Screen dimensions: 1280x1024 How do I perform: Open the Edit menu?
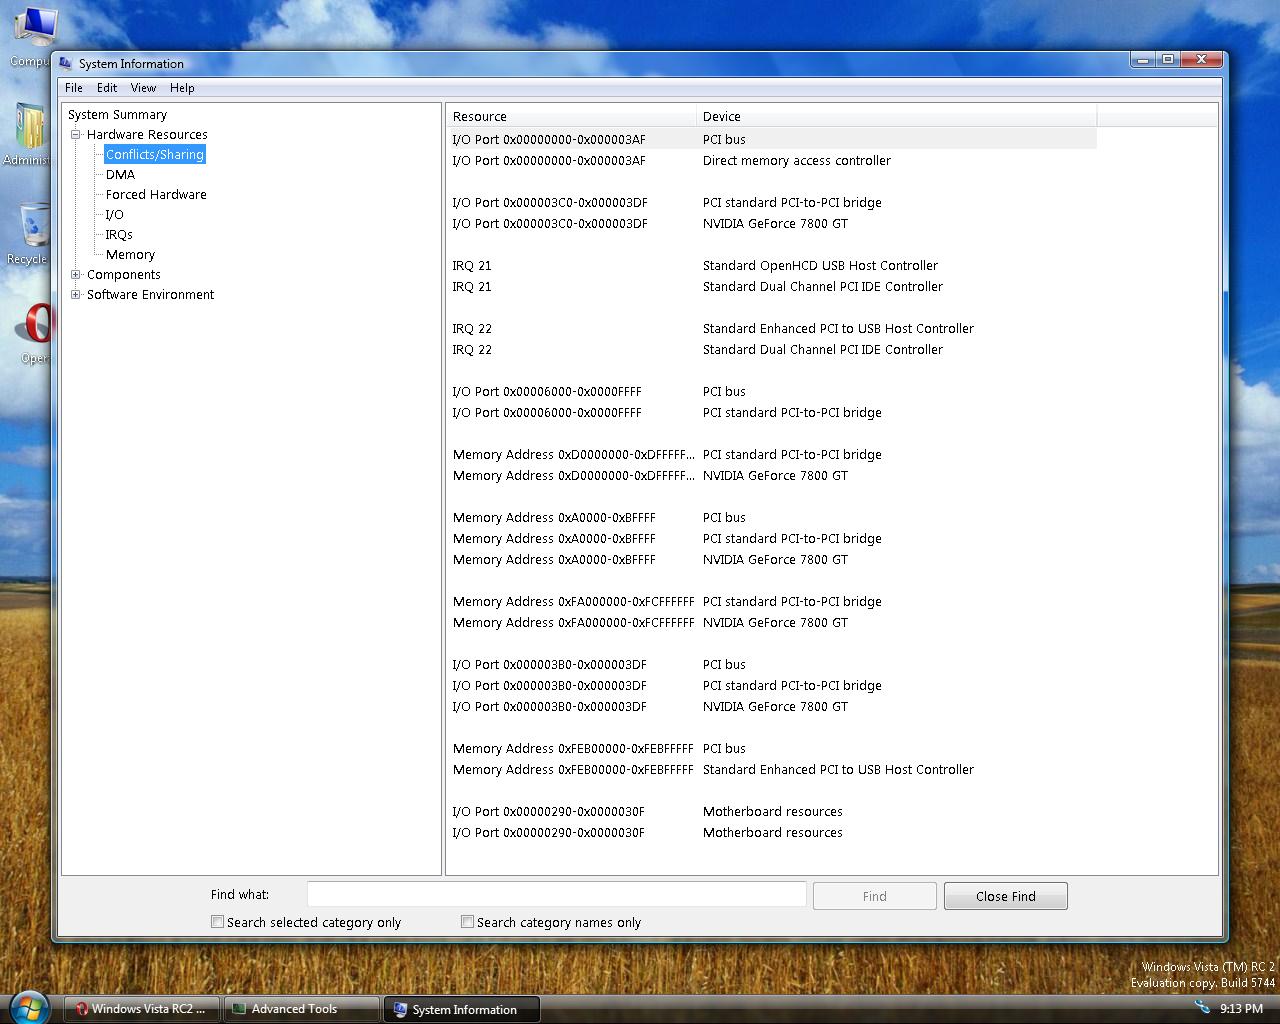click(x=107, y=88)
